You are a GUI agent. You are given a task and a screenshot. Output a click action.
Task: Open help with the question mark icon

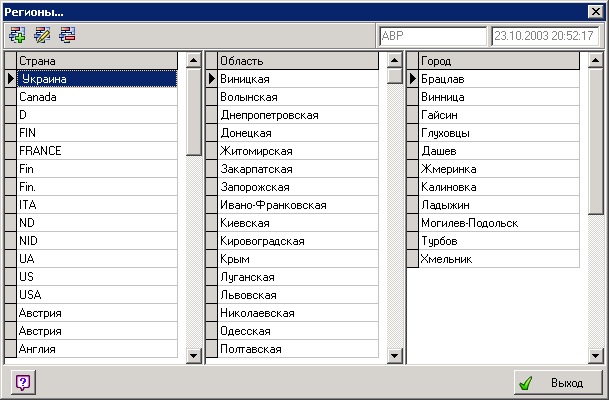[22, 382]
